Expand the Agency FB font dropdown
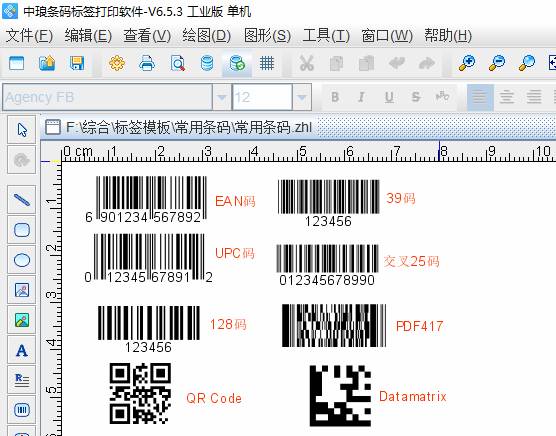556x436 pixels. click(x=222, y=97)
